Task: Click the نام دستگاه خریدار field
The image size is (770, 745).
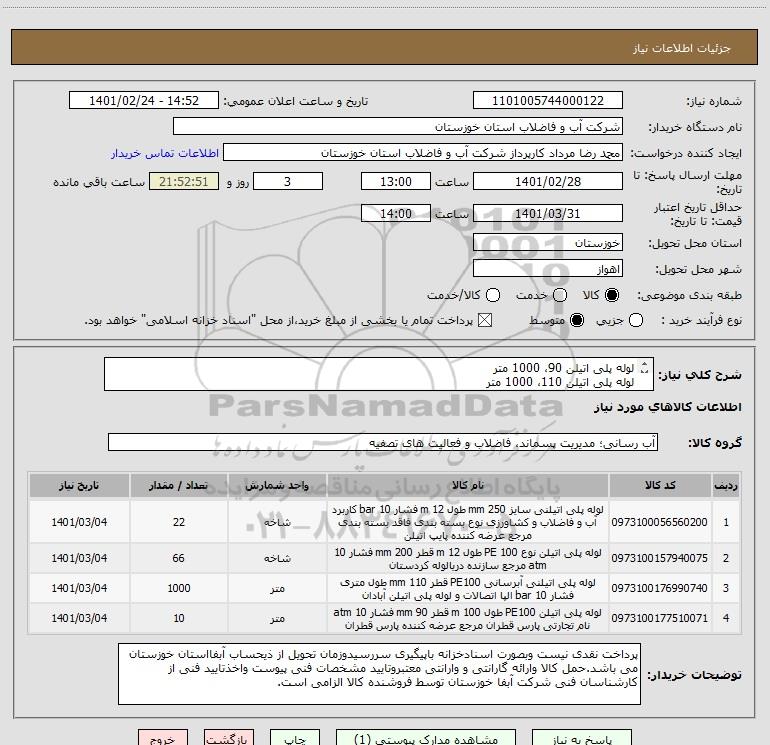Action: point(398,126)
